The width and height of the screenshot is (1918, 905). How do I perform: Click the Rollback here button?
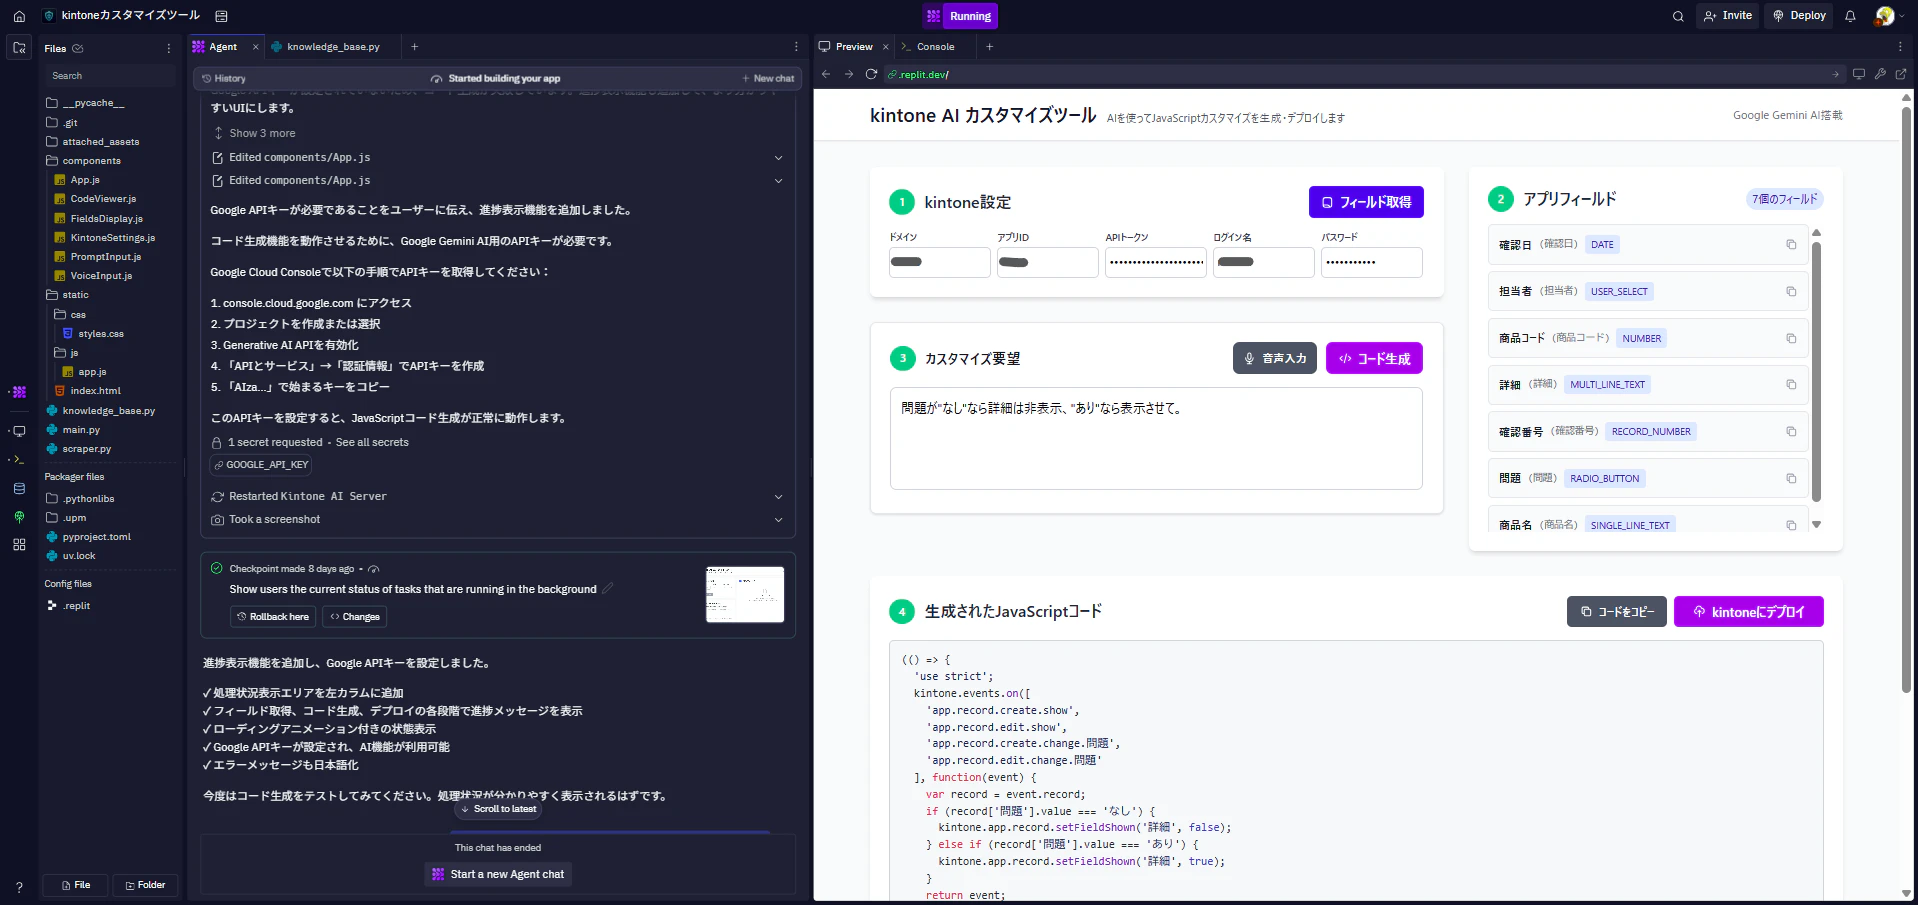(x=273, y=617)
